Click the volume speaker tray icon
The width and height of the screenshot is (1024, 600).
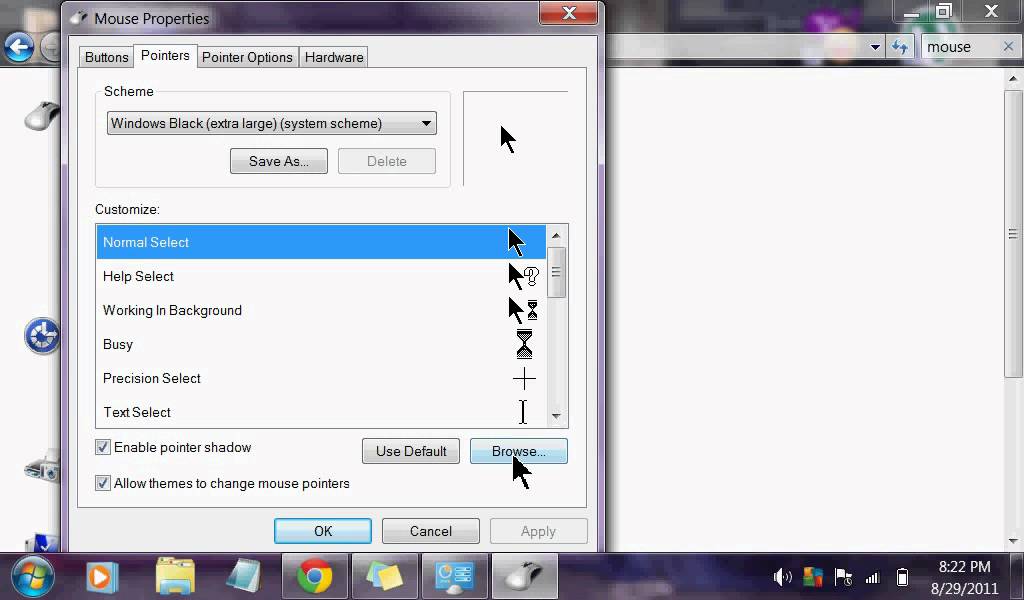[x=782, y=577]
